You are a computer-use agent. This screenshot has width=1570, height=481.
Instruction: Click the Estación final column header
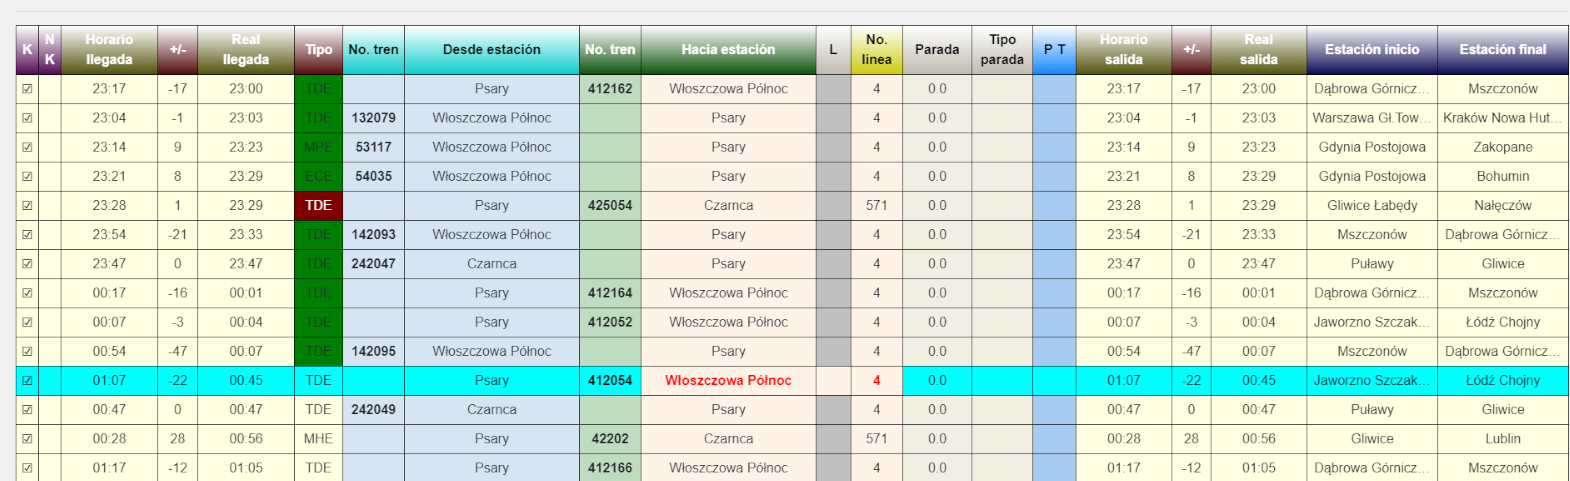[1502, 49]
